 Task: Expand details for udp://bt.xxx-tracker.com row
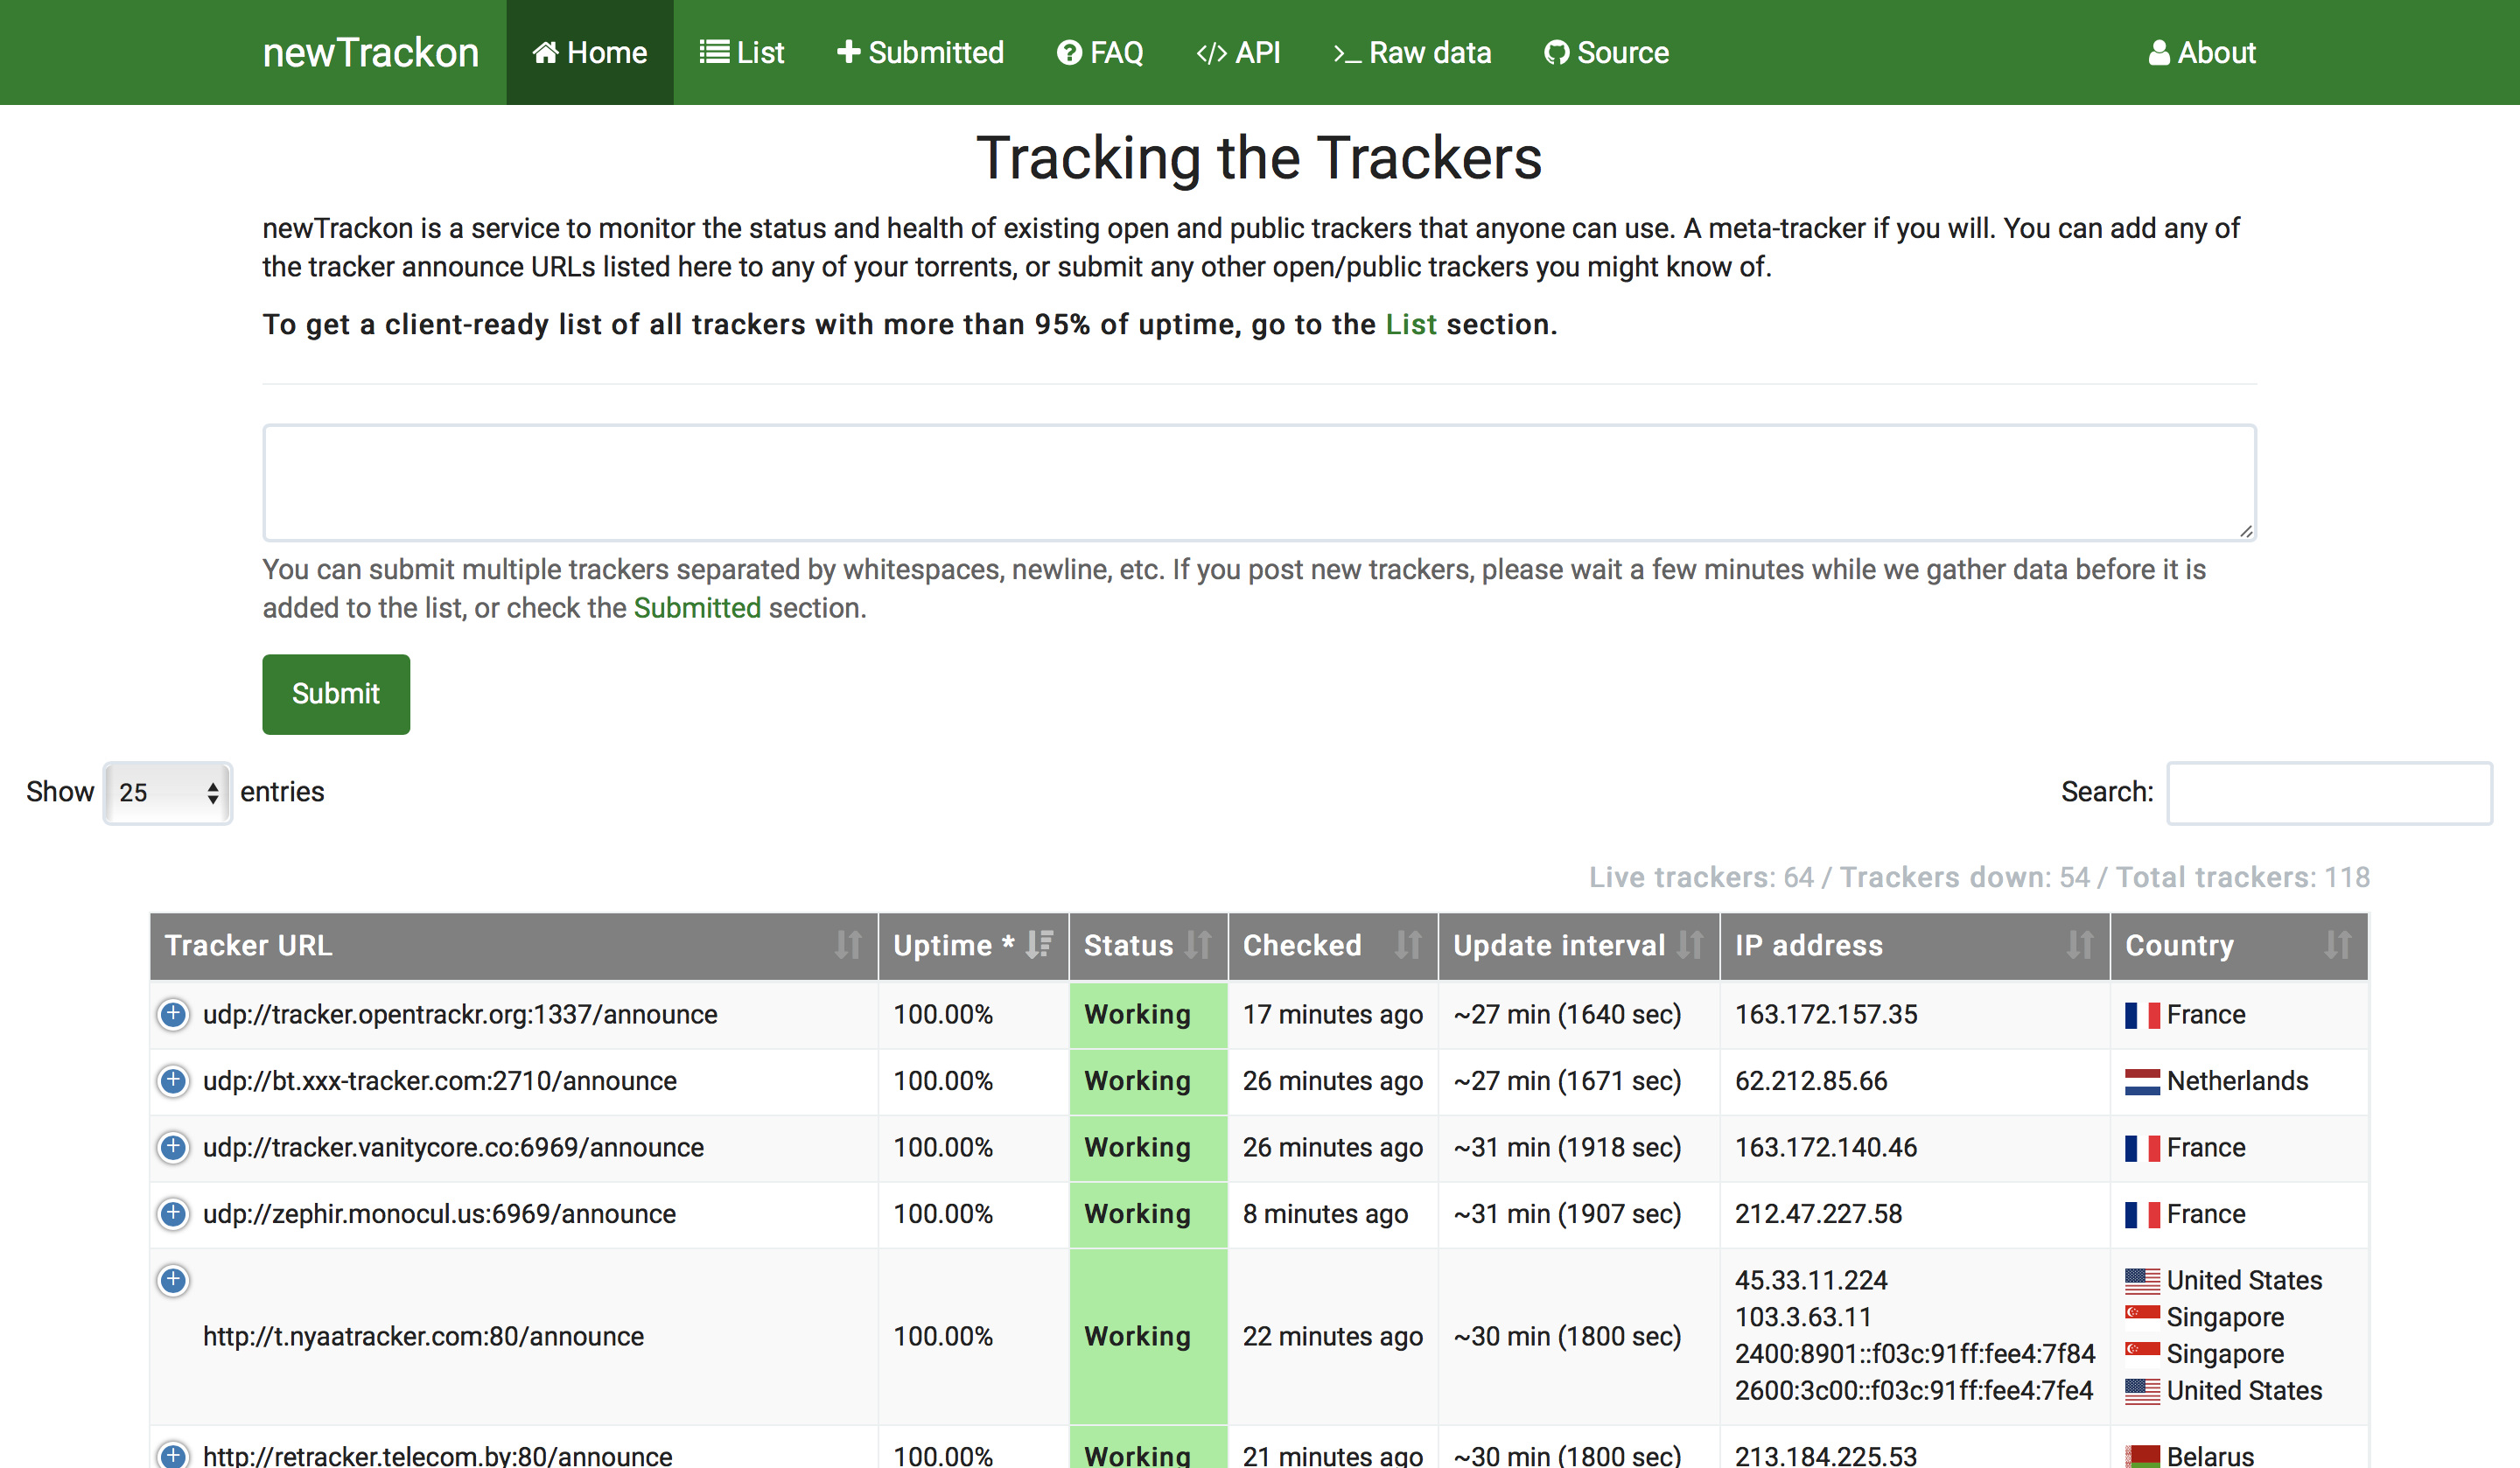tap(173, 1080)
